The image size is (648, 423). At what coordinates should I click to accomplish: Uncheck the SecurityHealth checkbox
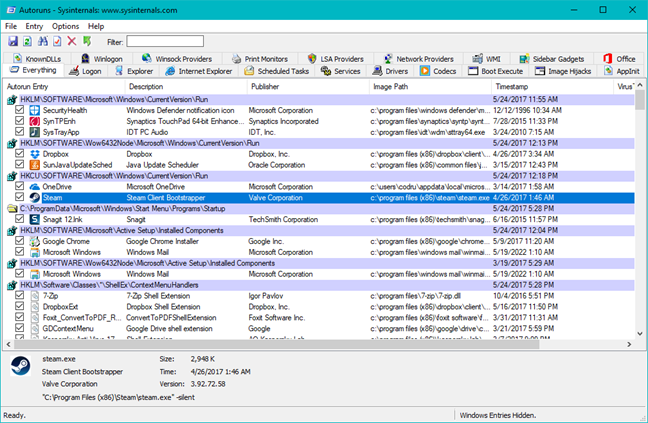19,109
